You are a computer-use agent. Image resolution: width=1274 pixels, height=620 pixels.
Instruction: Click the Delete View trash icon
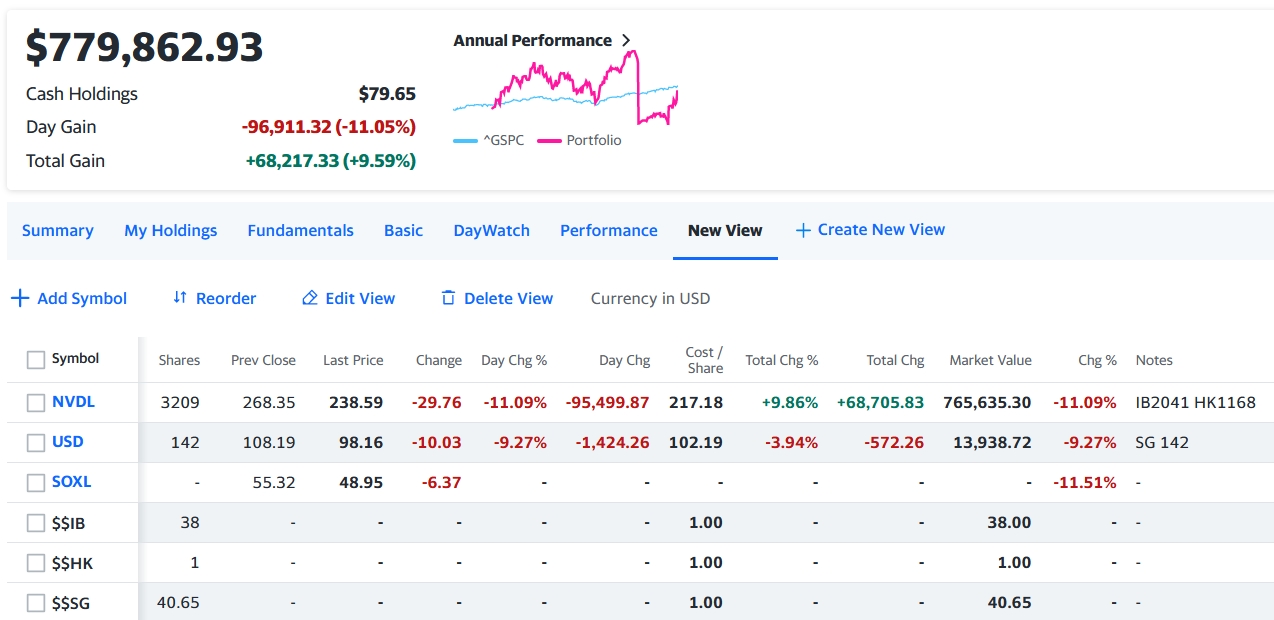pyautogui.click(x=448, y=298)
